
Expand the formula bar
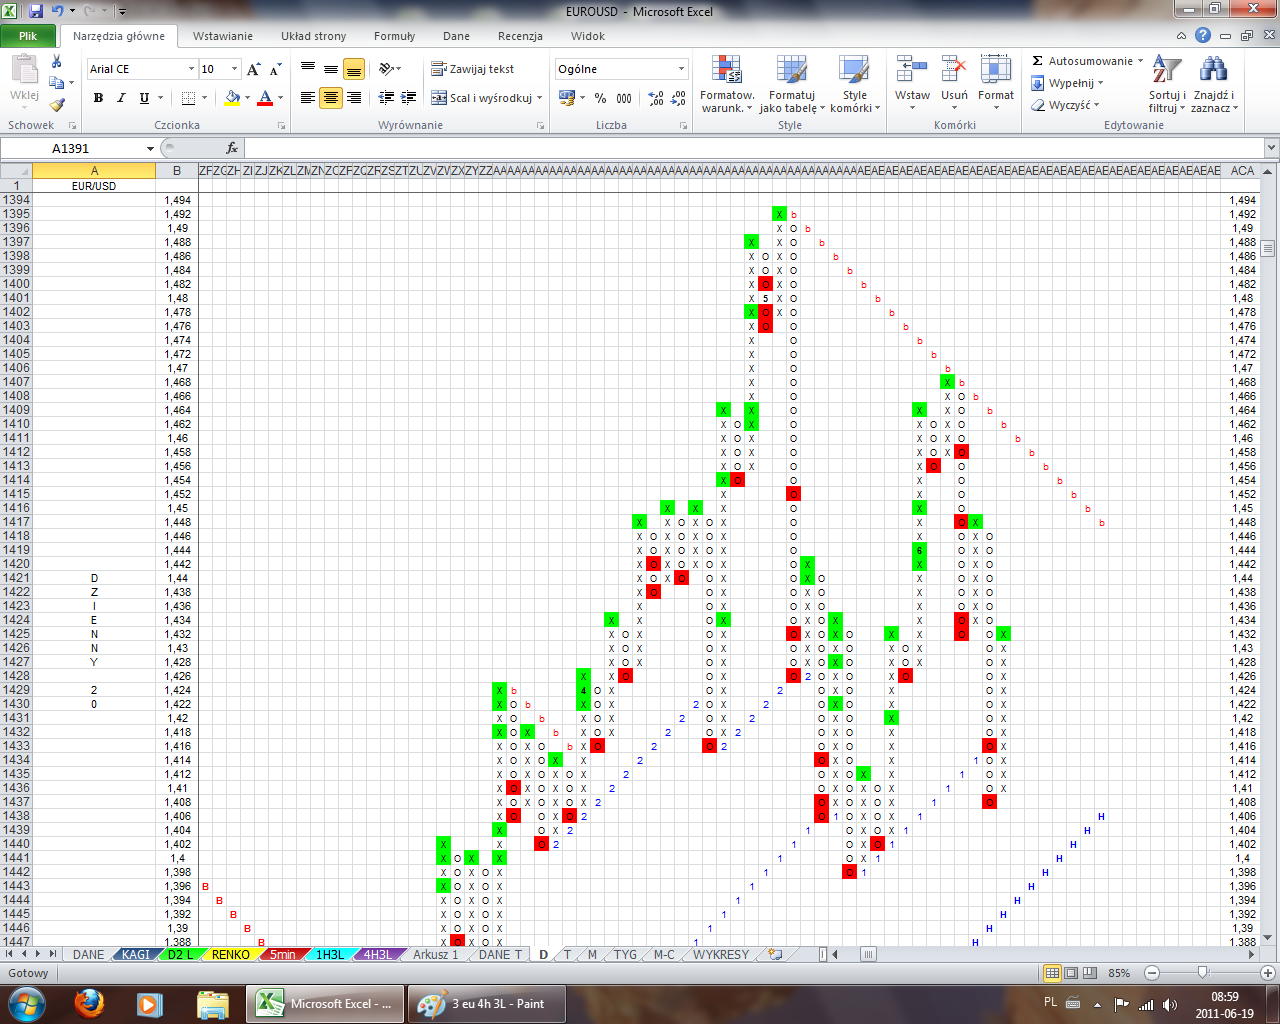pyautogui.click(x=1271, y=148)
